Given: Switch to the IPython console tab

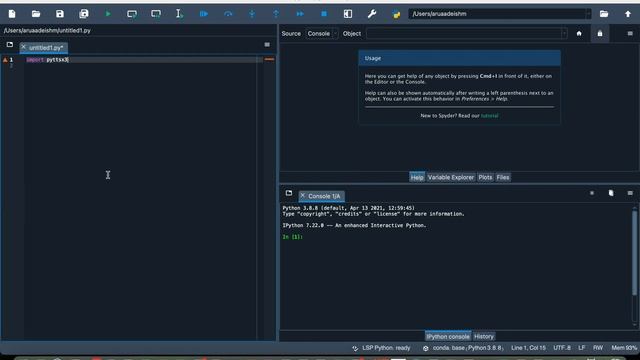Looking at the screenshot, I should (448, 336).
